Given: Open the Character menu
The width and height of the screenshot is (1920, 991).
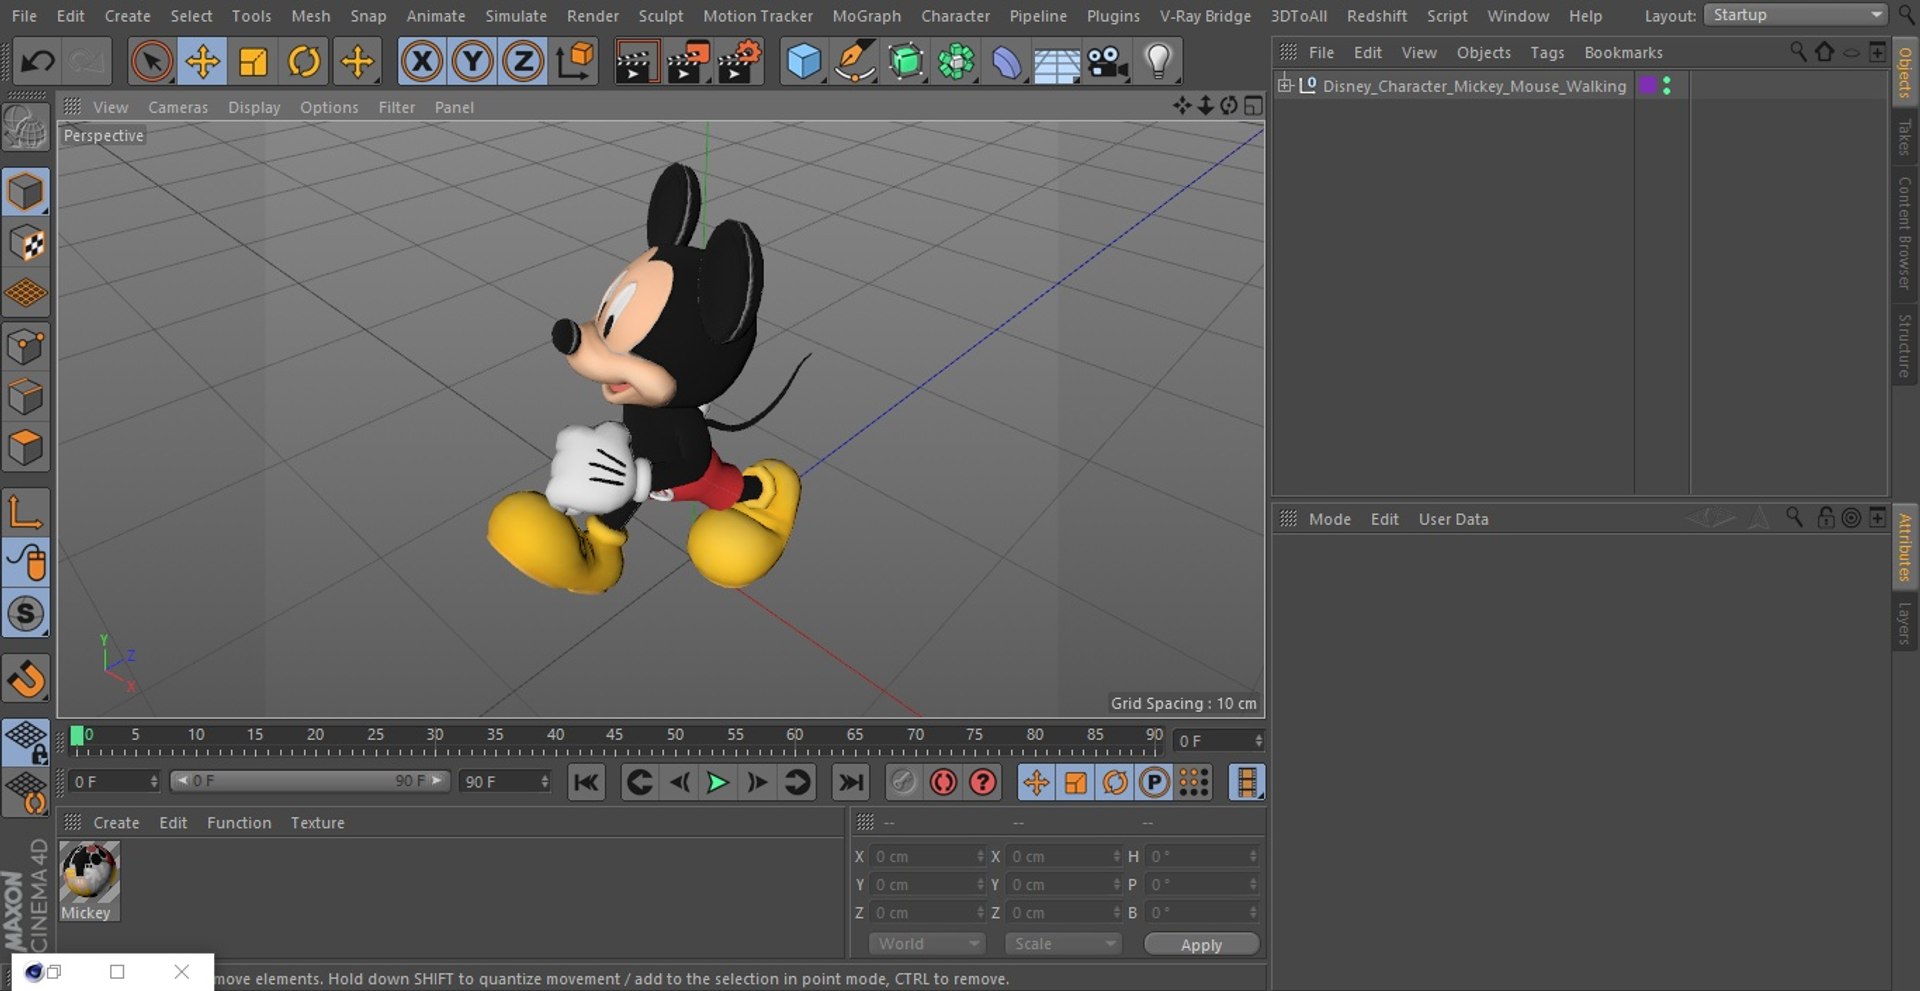Looking at the screenshot, I should (955, 16).
